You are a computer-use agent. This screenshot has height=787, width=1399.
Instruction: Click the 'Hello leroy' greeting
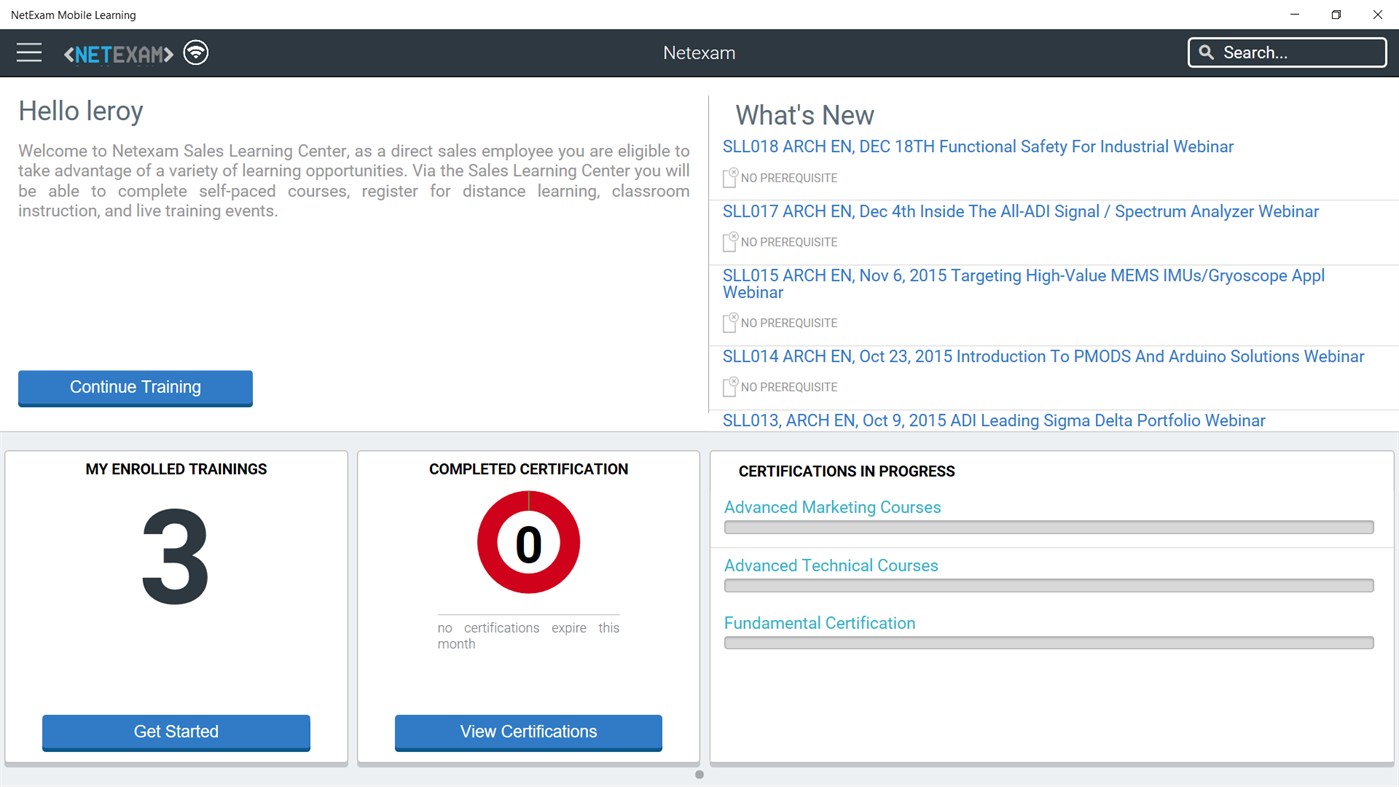coord(81,111)
